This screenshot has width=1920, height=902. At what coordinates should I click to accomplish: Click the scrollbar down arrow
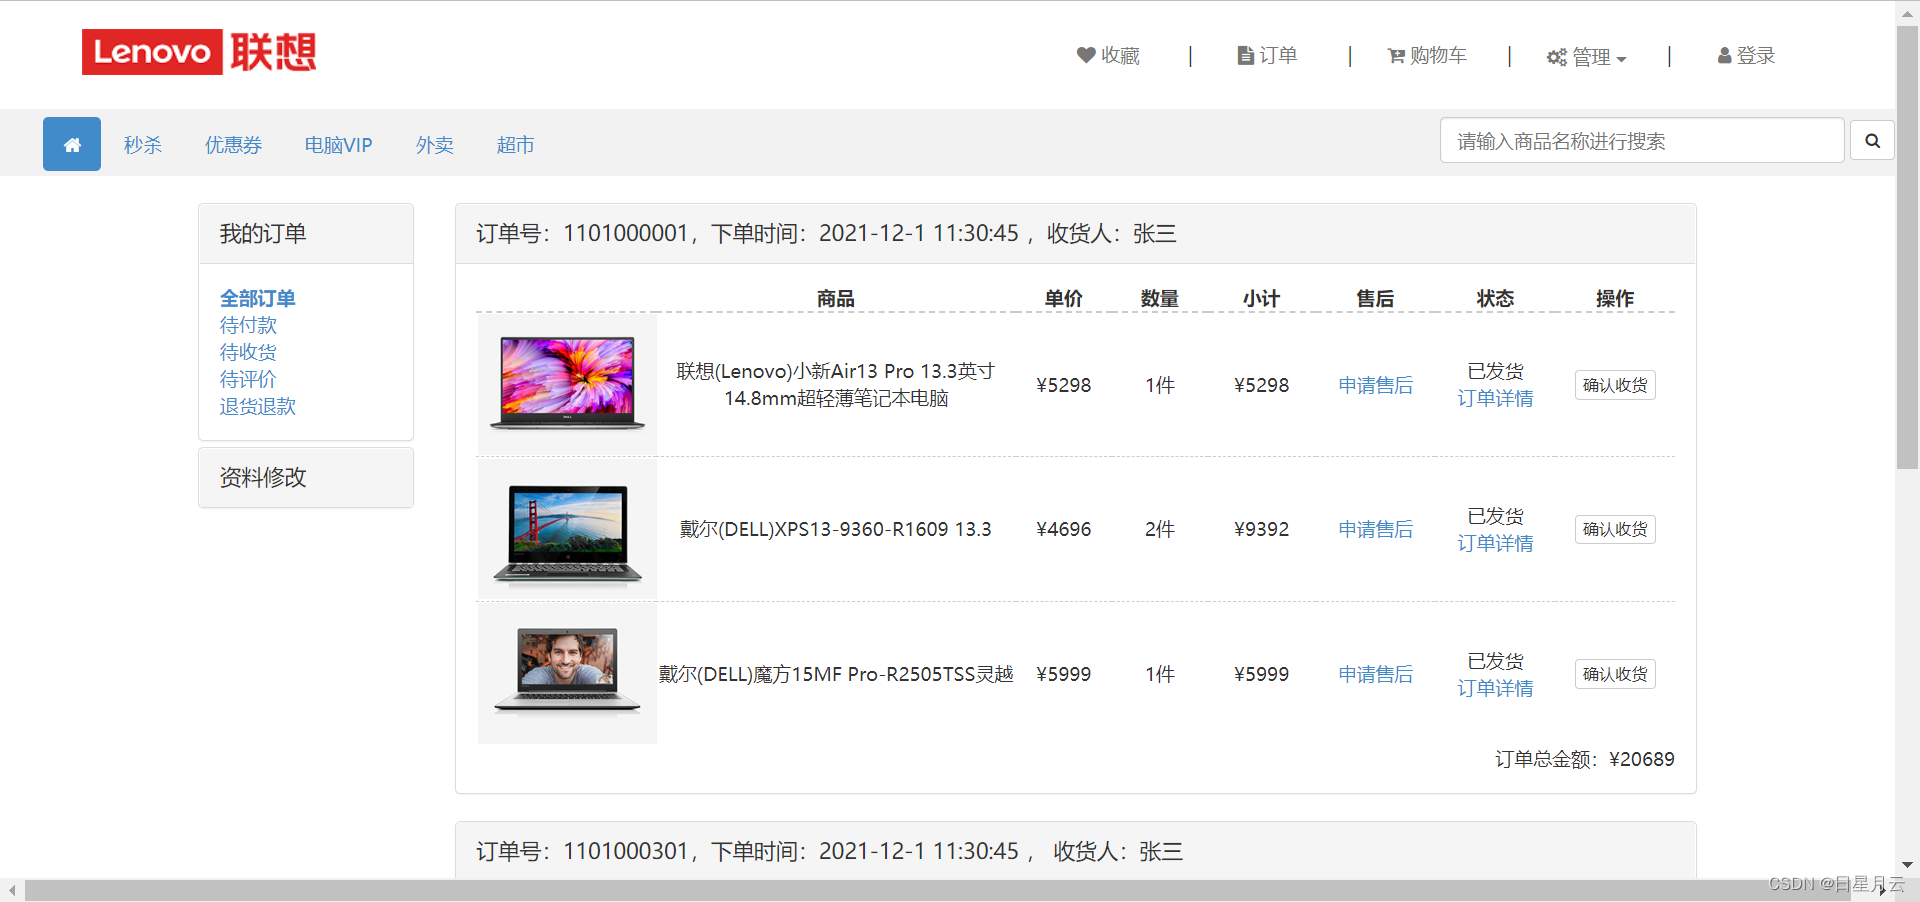[x=1907, y=865]
